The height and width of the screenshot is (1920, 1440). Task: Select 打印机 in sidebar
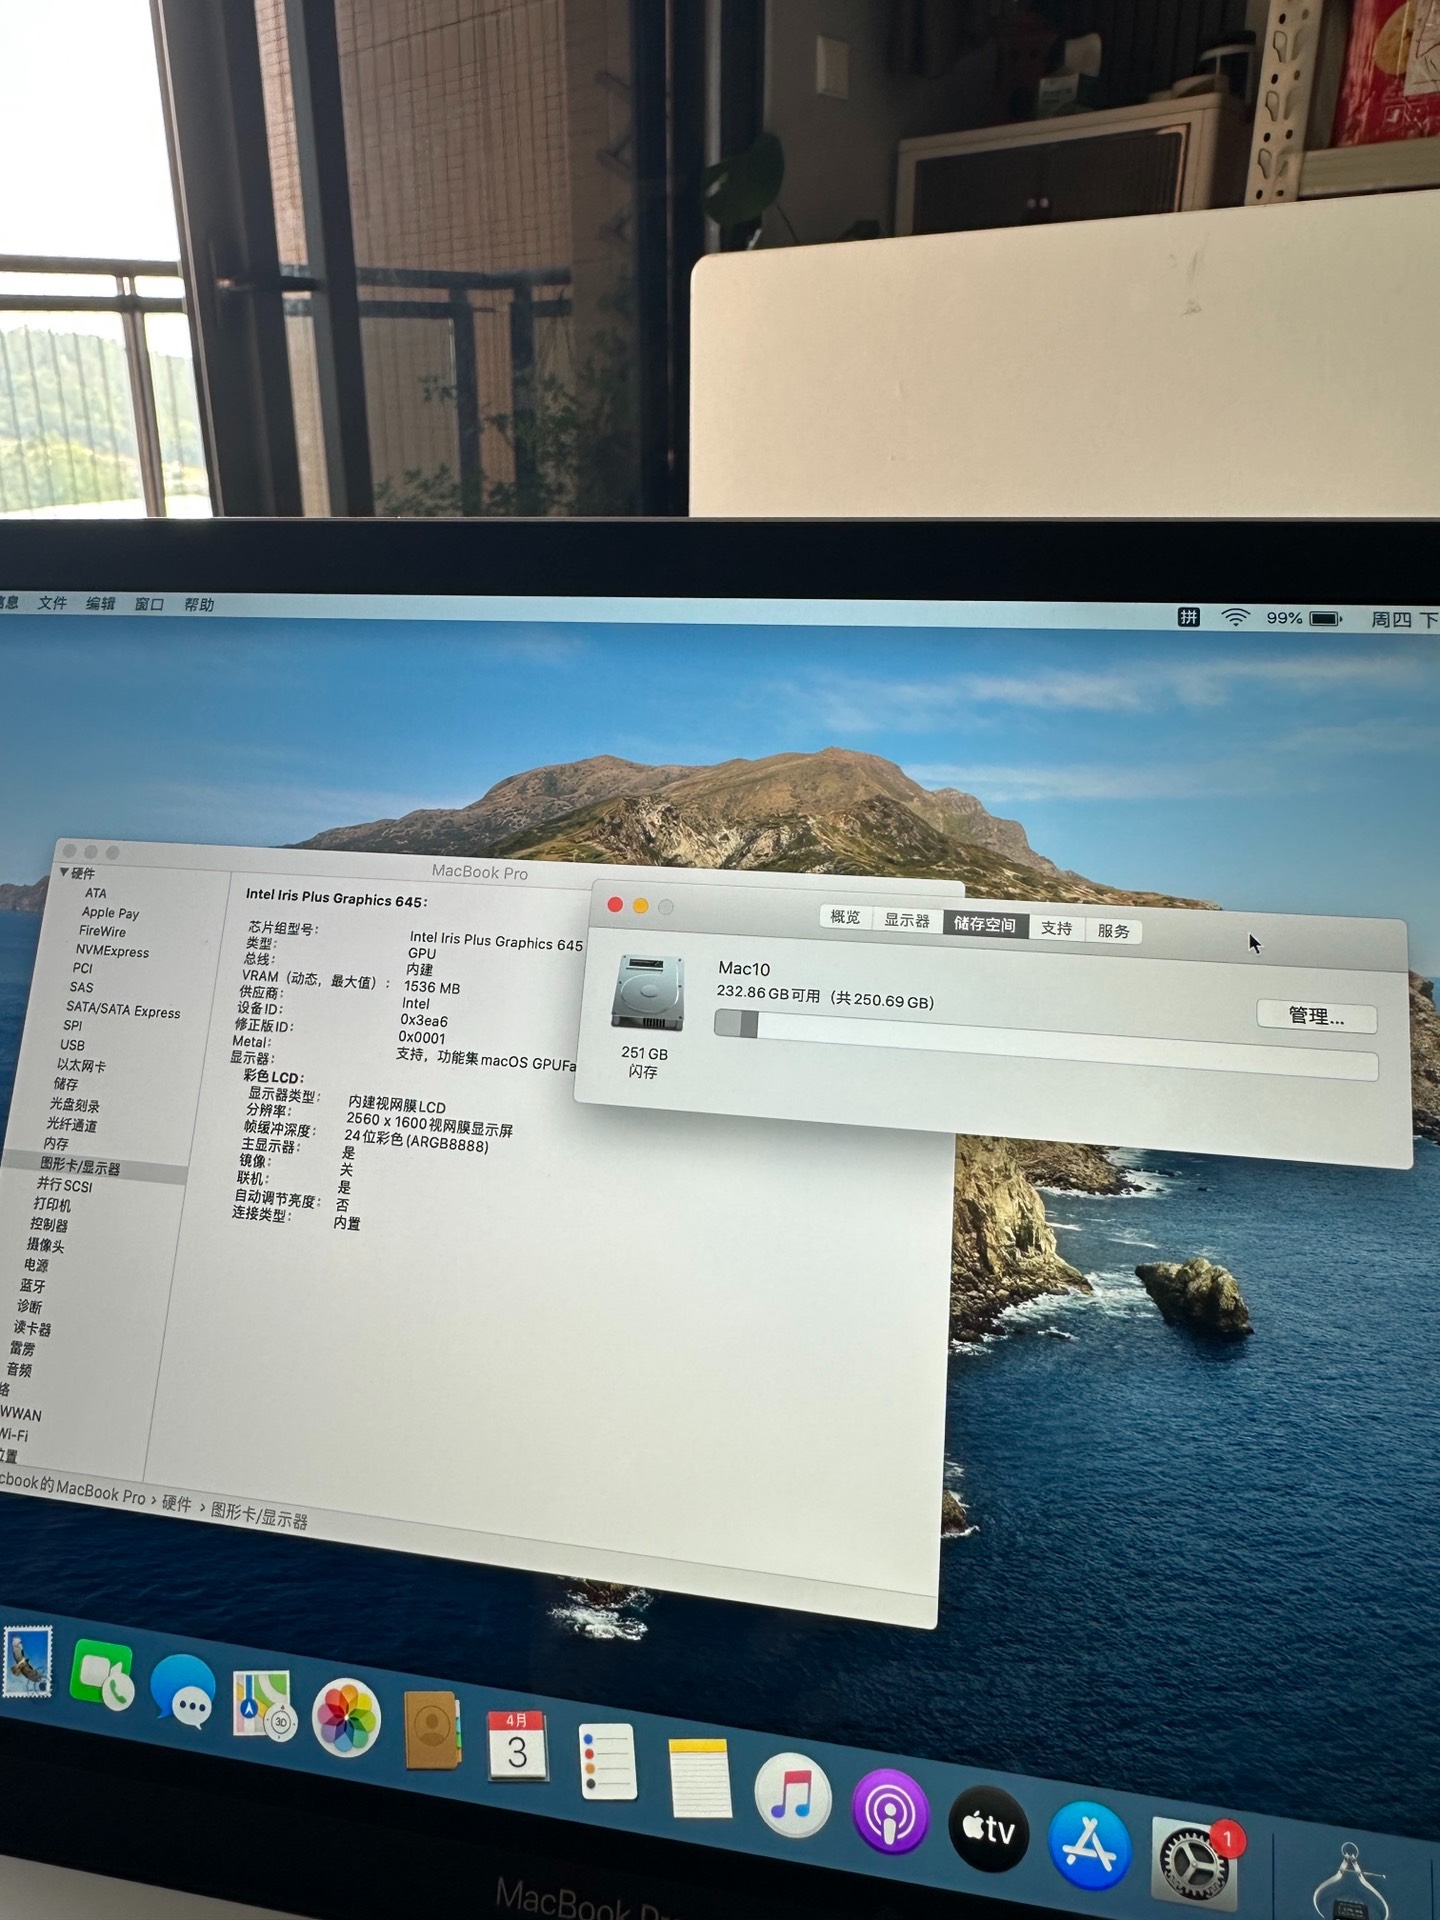coord(52,1205)
